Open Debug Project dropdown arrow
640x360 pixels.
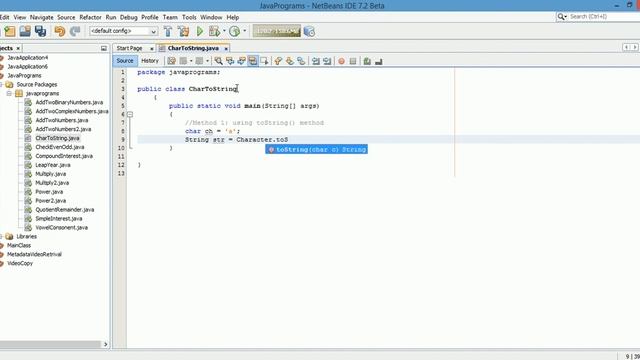point(224,31)
